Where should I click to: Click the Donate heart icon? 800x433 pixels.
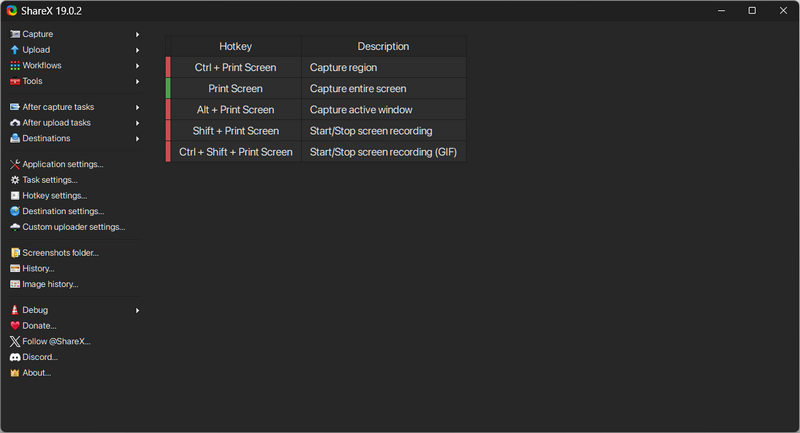coord(15,326)
